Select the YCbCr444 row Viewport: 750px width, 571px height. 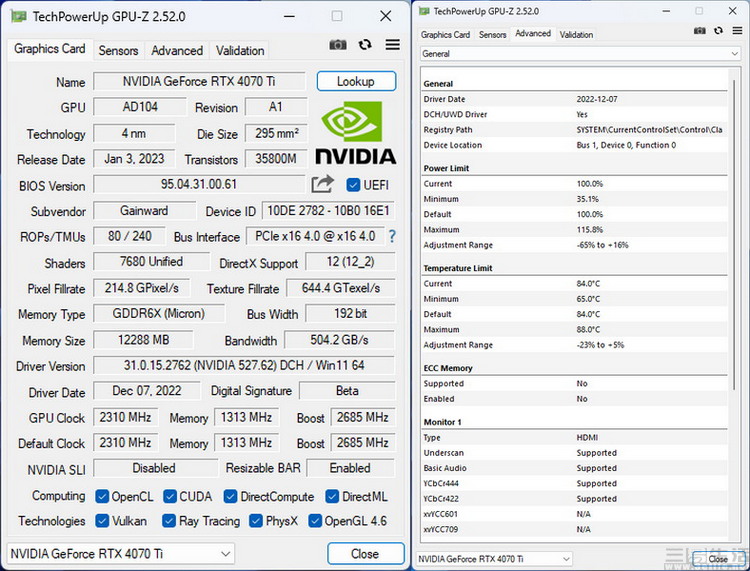pyautogui.click(x=575, y=483)
